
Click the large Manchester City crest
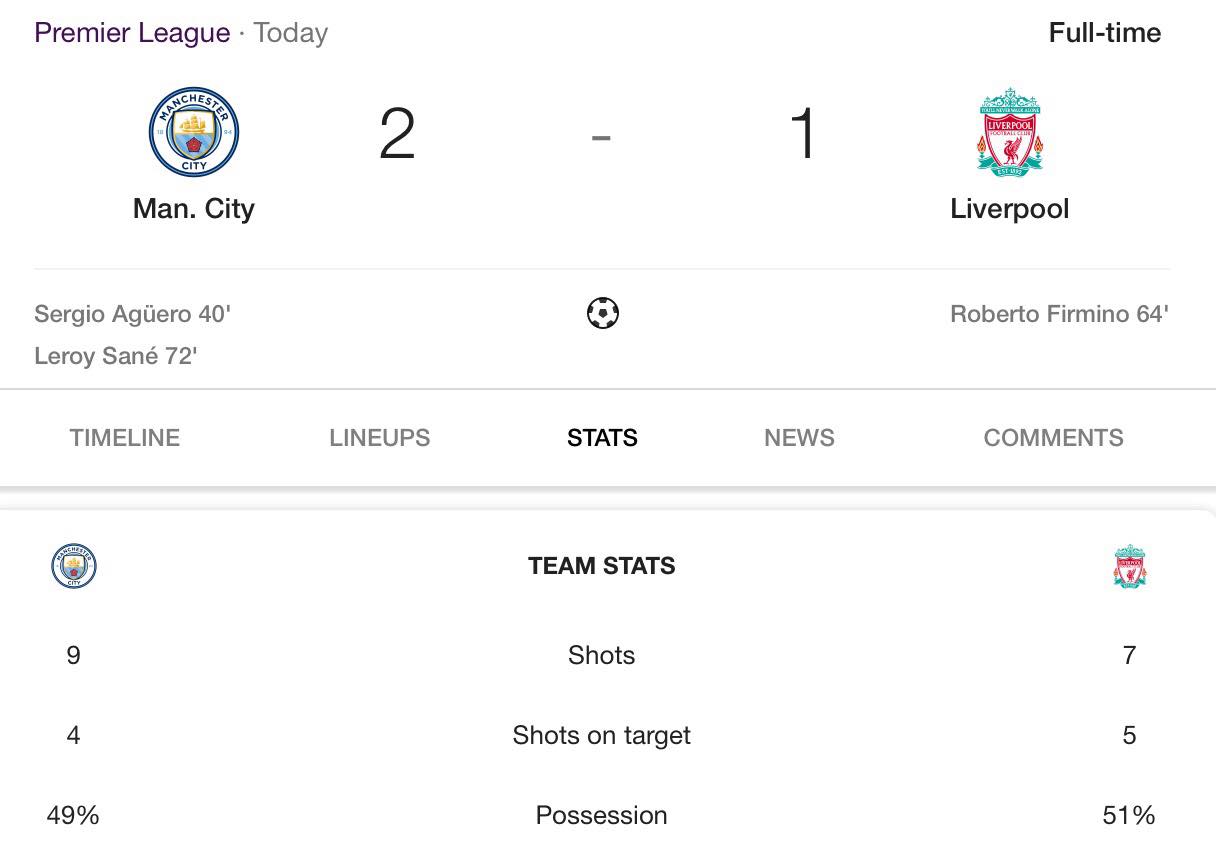(194, 132)
